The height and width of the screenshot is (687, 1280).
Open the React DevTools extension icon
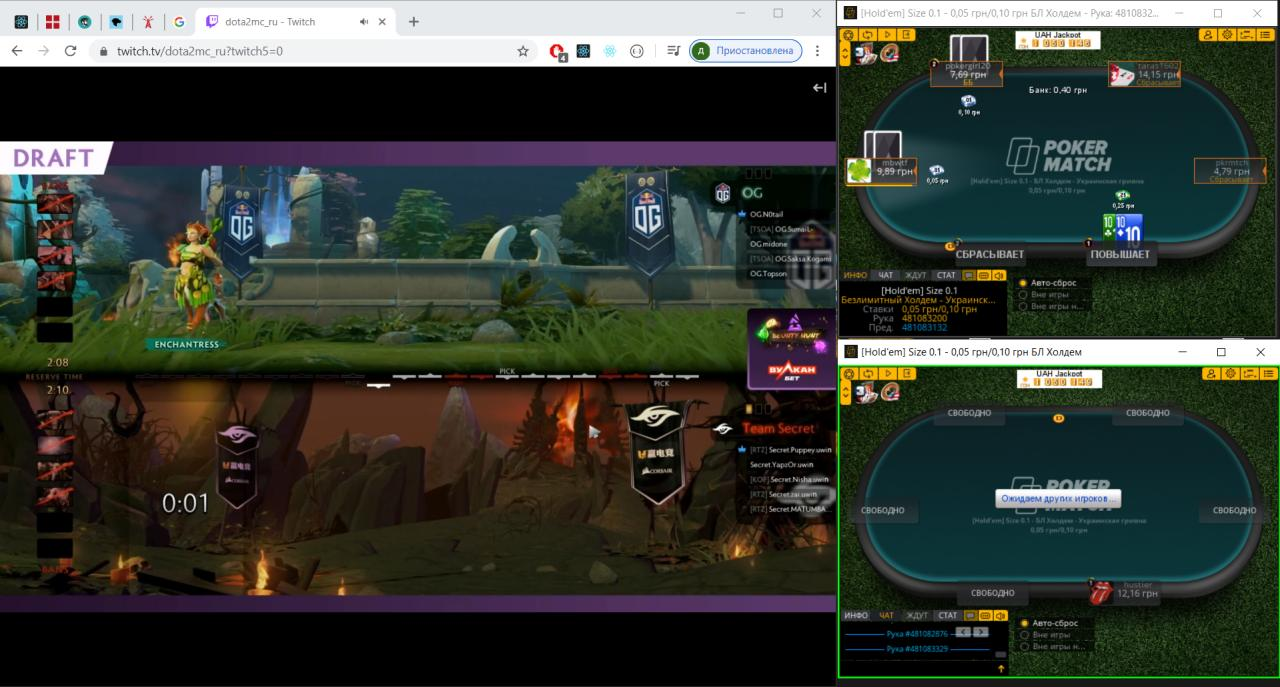click(583, 50)
